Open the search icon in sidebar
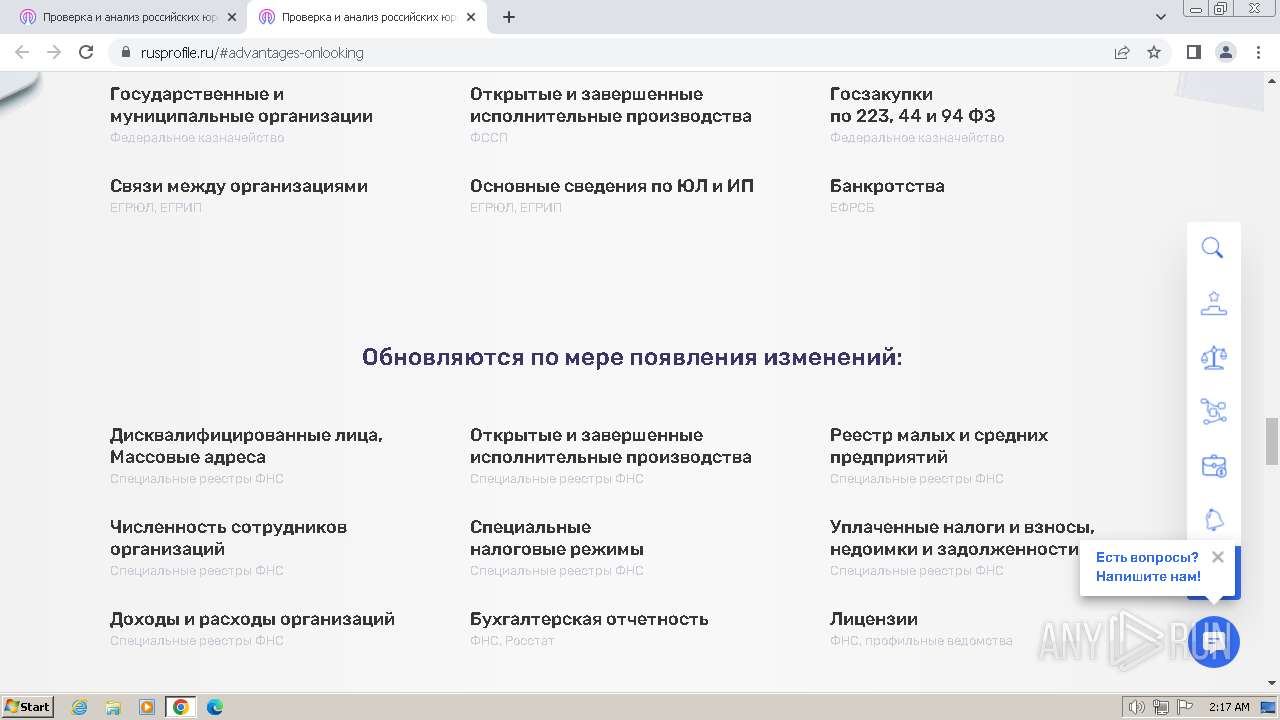 [x=1213, y=248]
